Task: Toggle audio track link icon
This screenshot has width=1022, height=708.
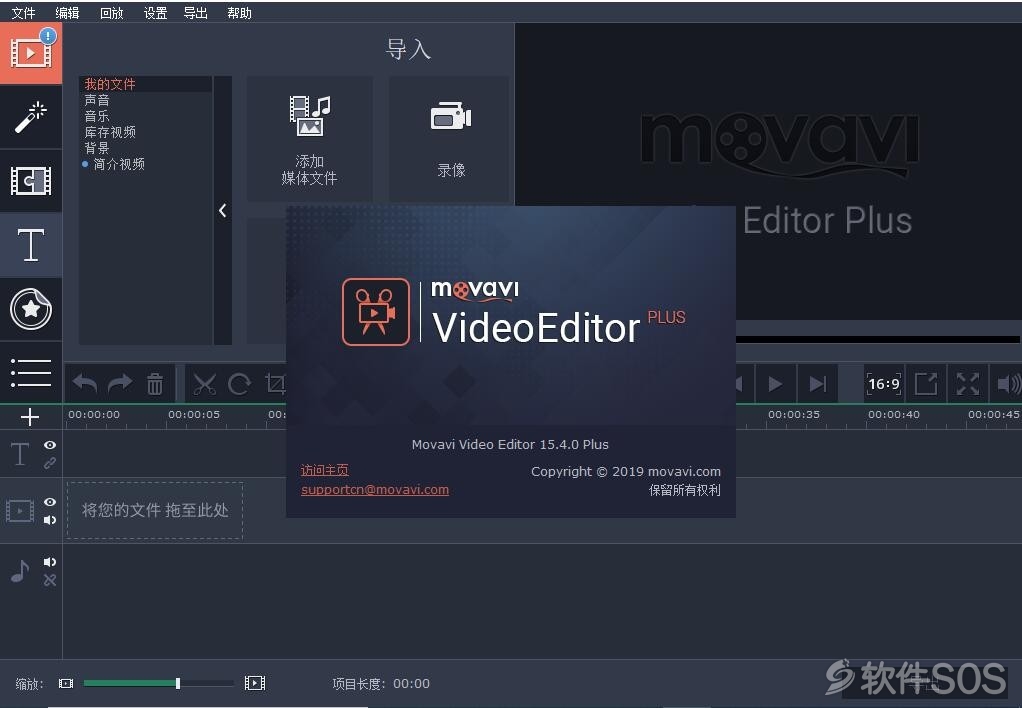Action: tap(50, 580)
